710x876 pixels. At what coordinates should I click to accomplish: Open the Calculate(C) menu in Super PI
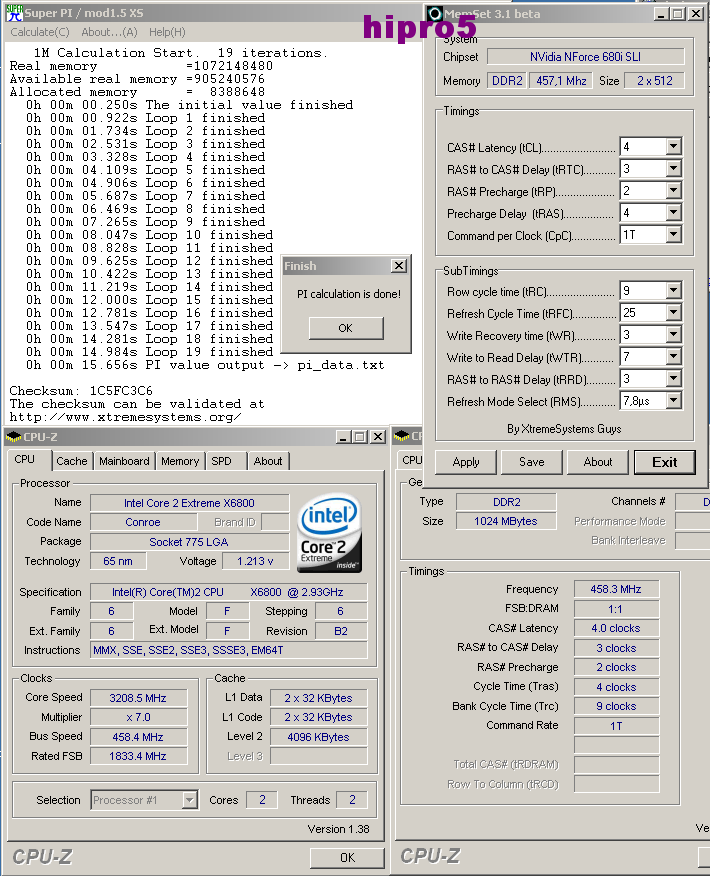40,32
